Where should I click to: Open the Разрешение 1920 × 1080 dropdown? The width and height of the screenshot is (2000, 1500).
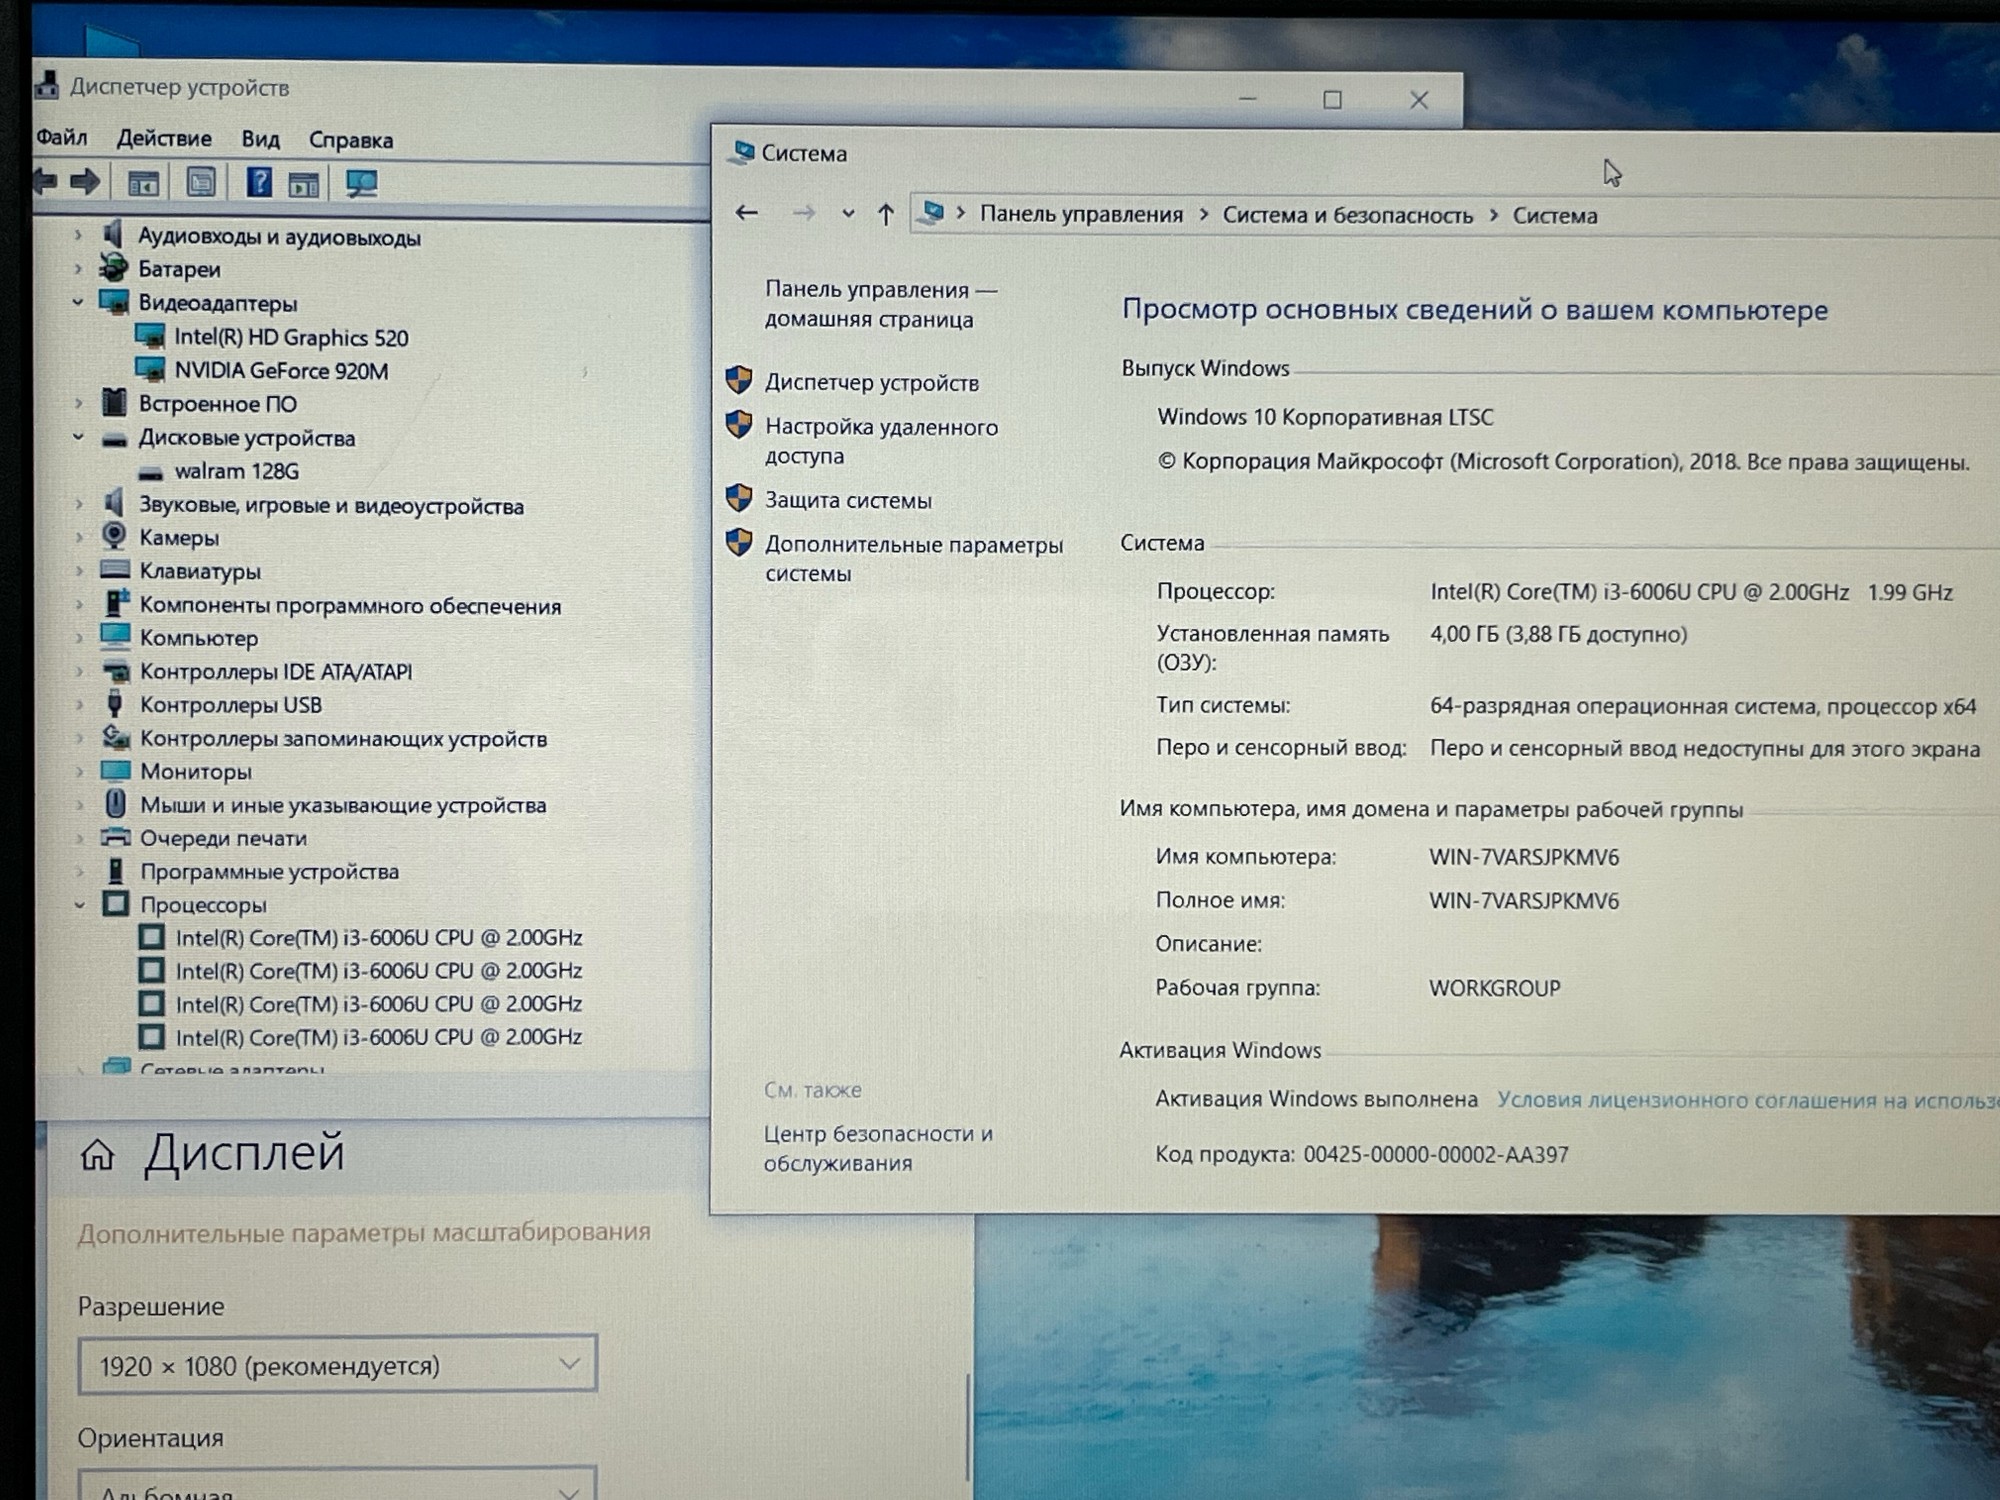click(338, 1364)
